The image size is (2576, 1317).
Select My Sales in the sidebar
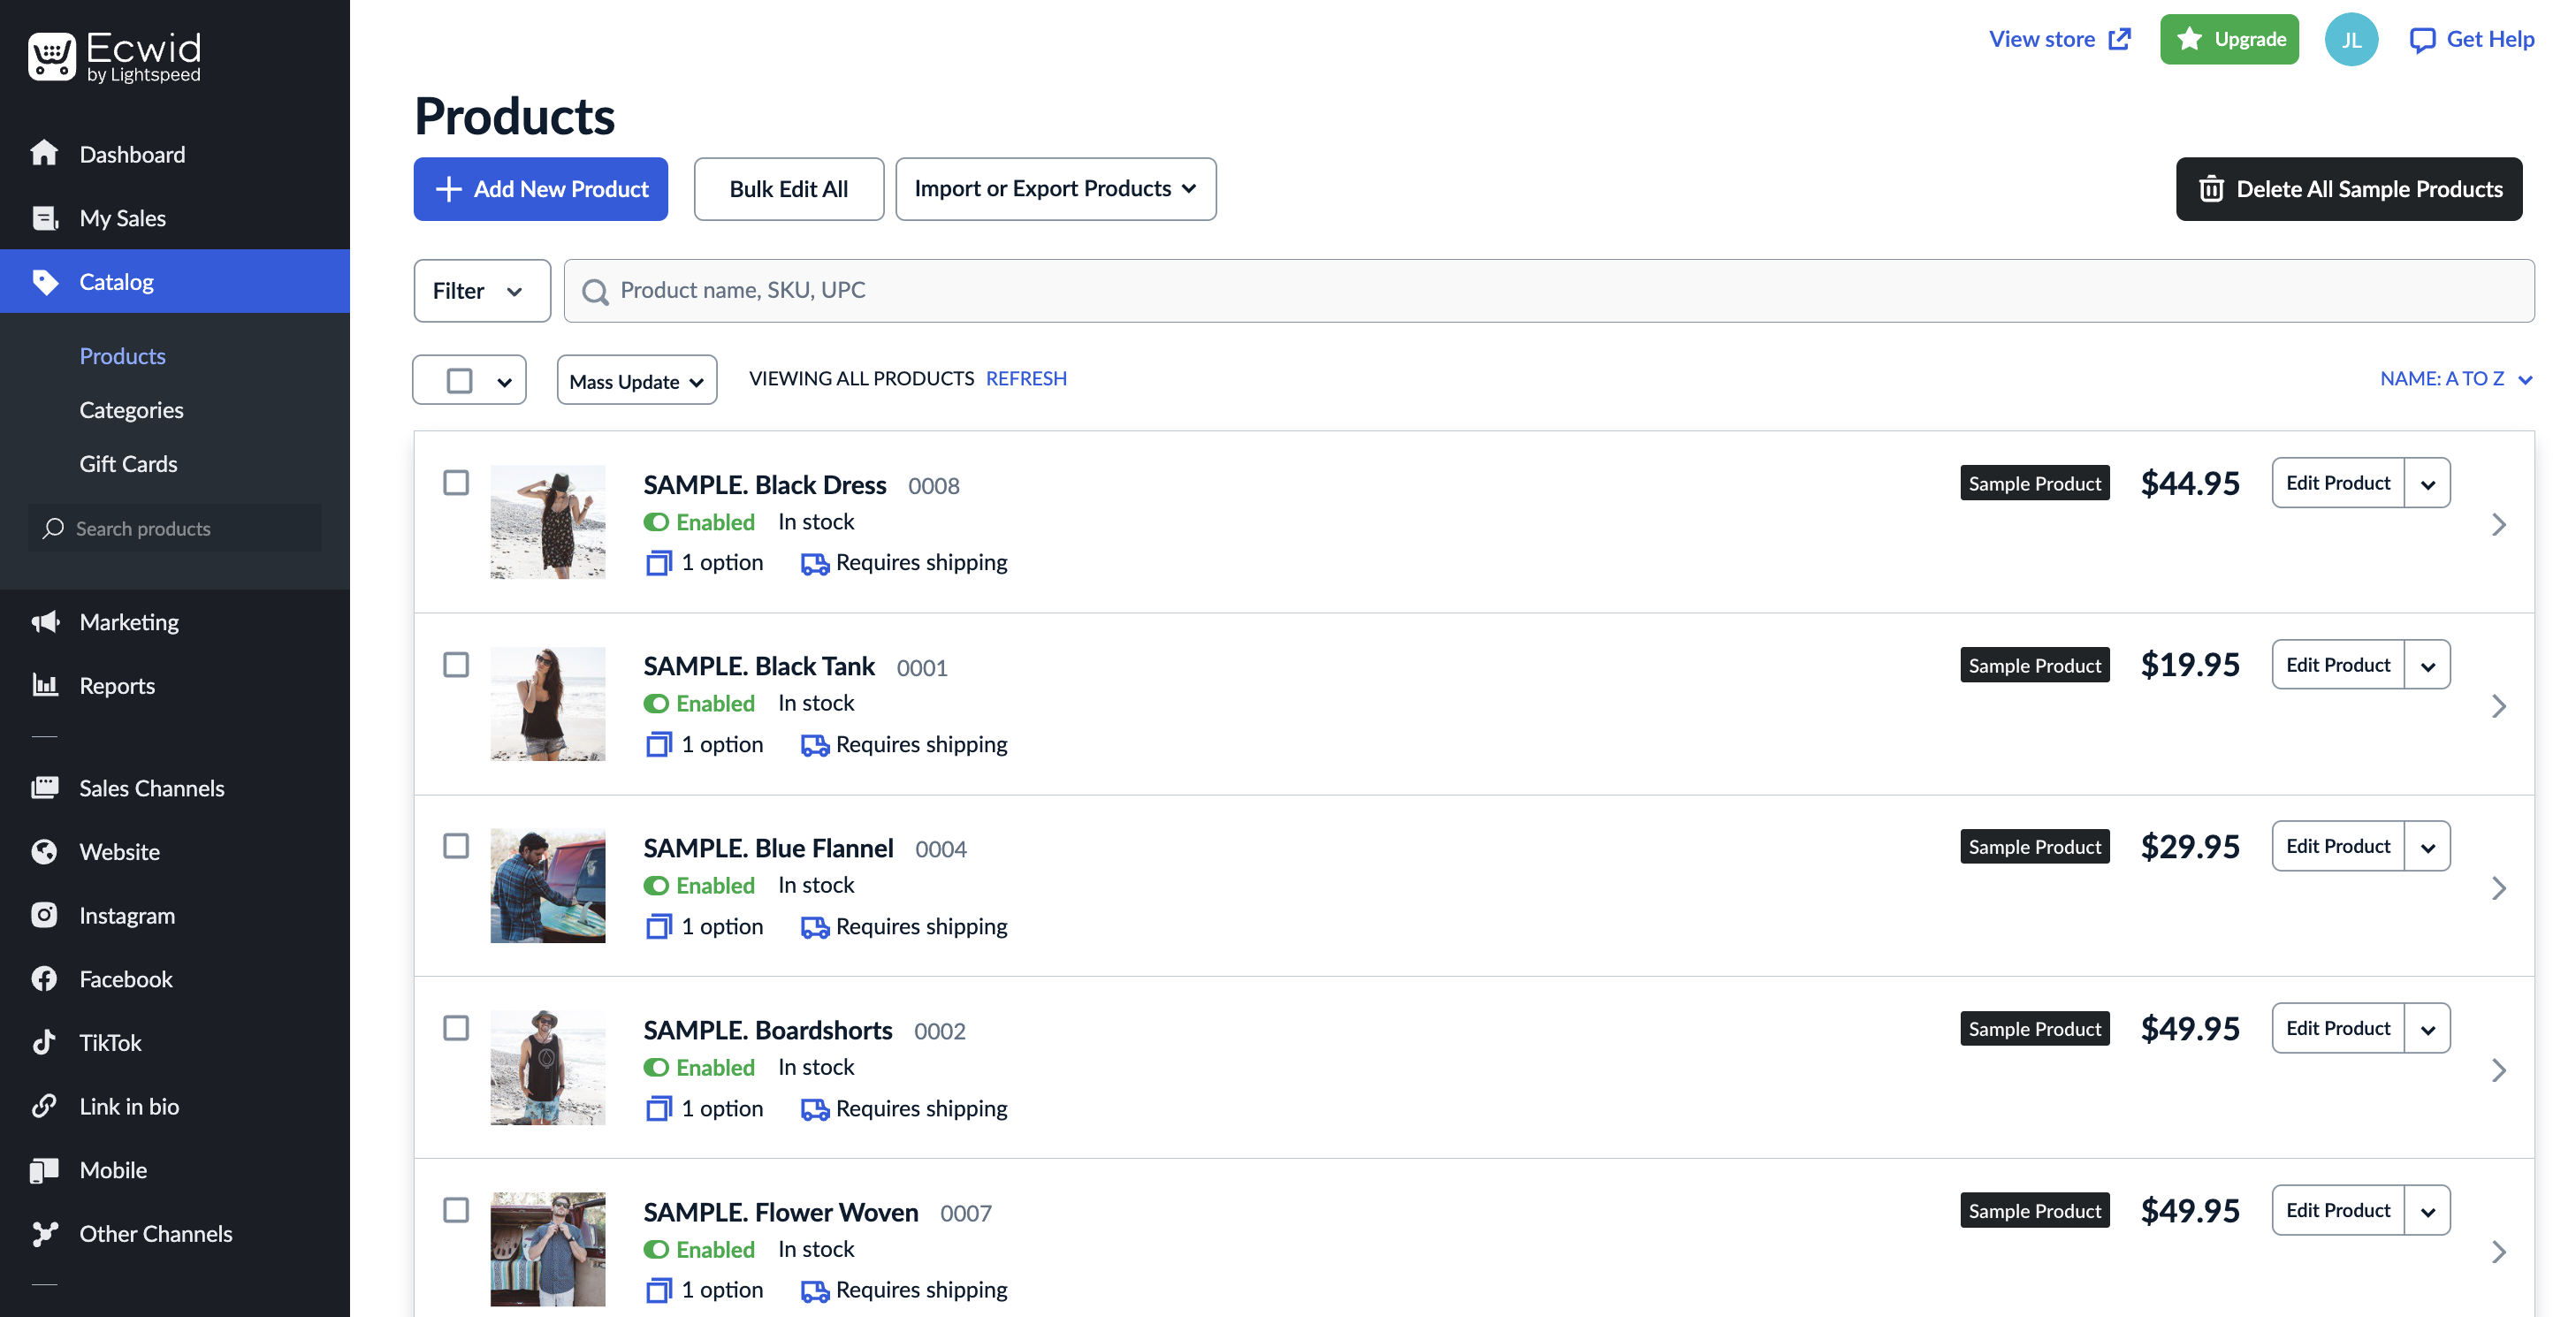[122, 218]
